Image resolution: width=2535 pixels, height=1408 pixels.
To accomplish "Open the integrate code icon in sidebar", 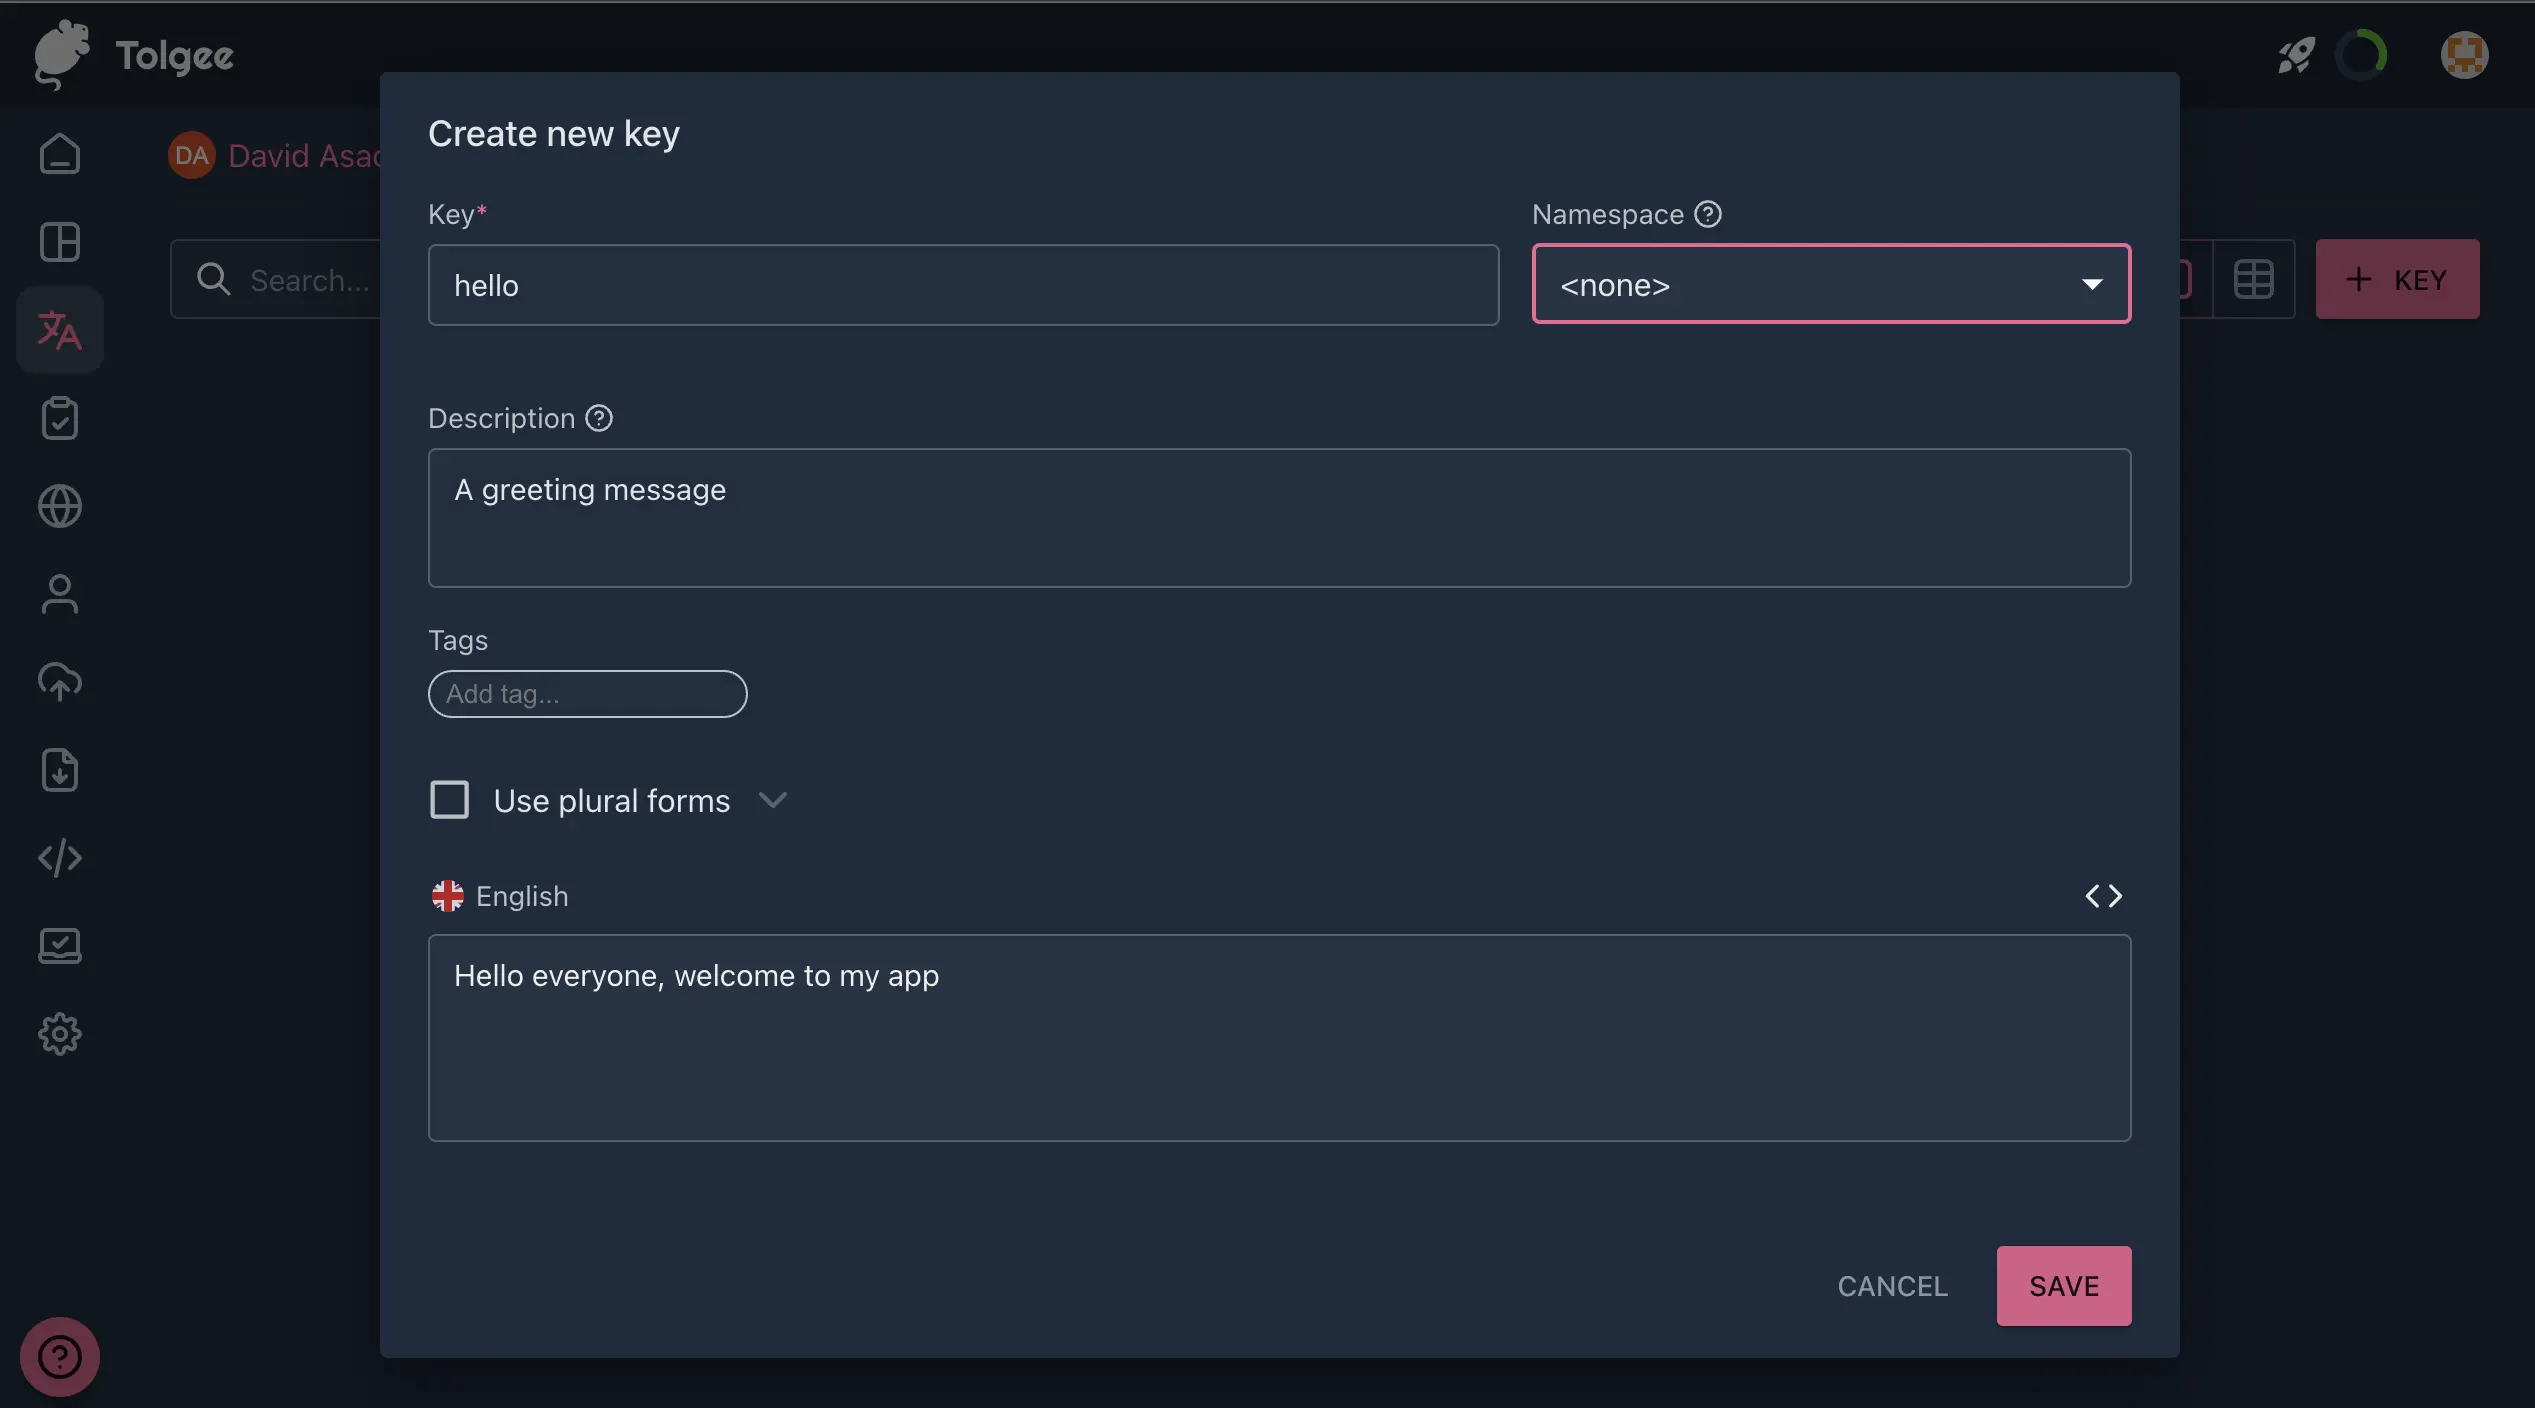I will point(60,858).
